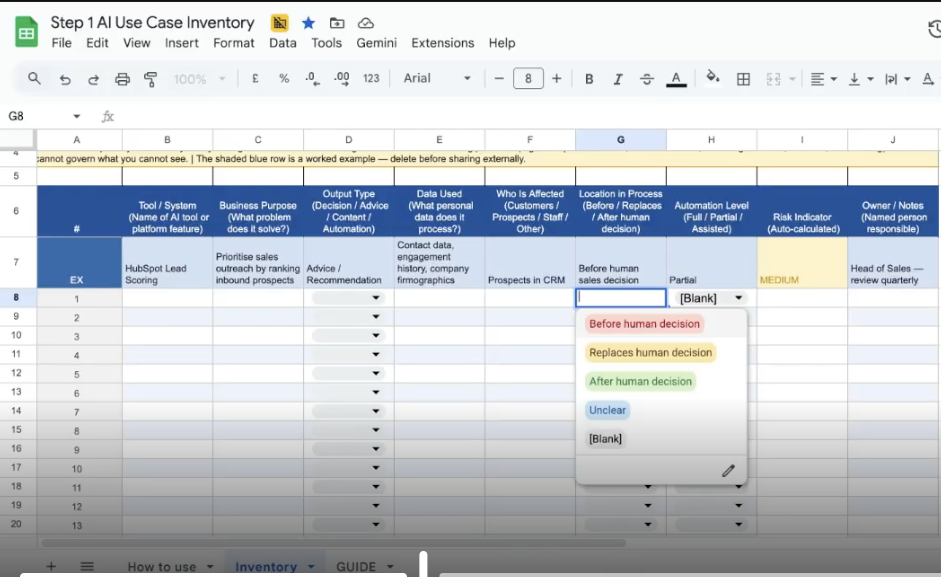Open horizontal align dropdown
The image size is (941, 577).
coord(823,79)
